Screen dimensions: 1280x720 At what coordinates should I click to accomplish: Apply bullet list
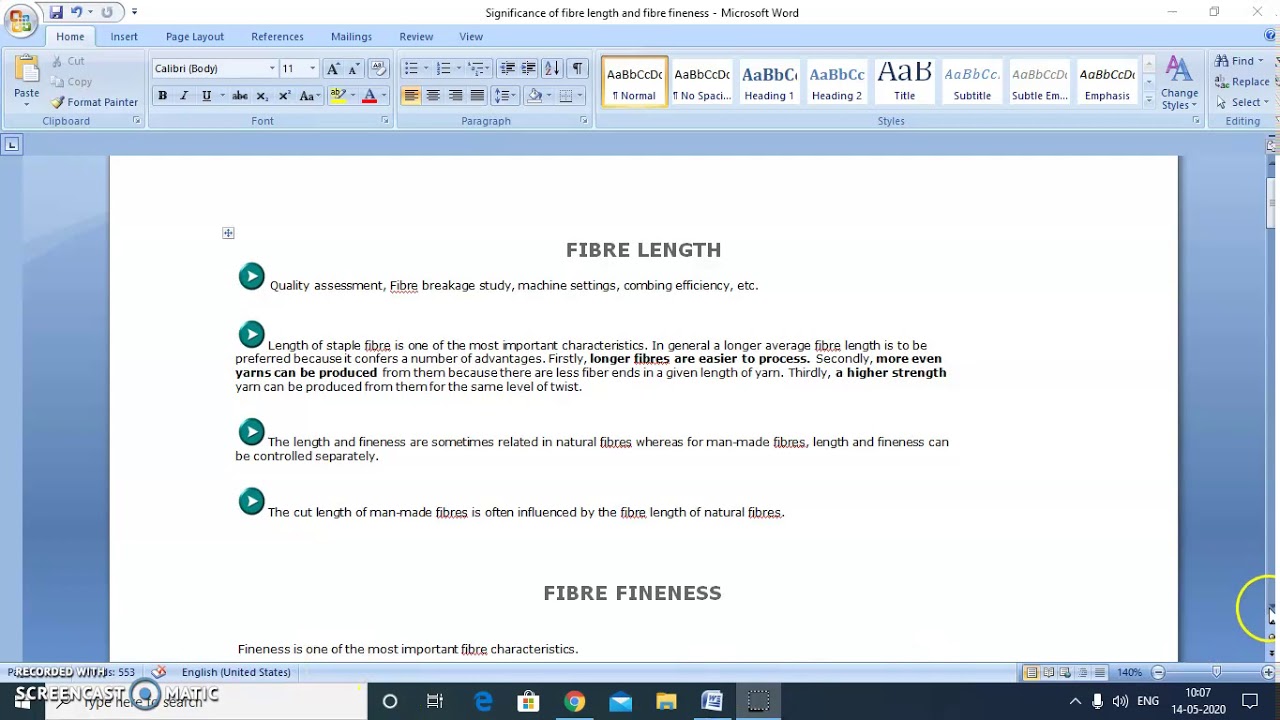tap(411, 68)
